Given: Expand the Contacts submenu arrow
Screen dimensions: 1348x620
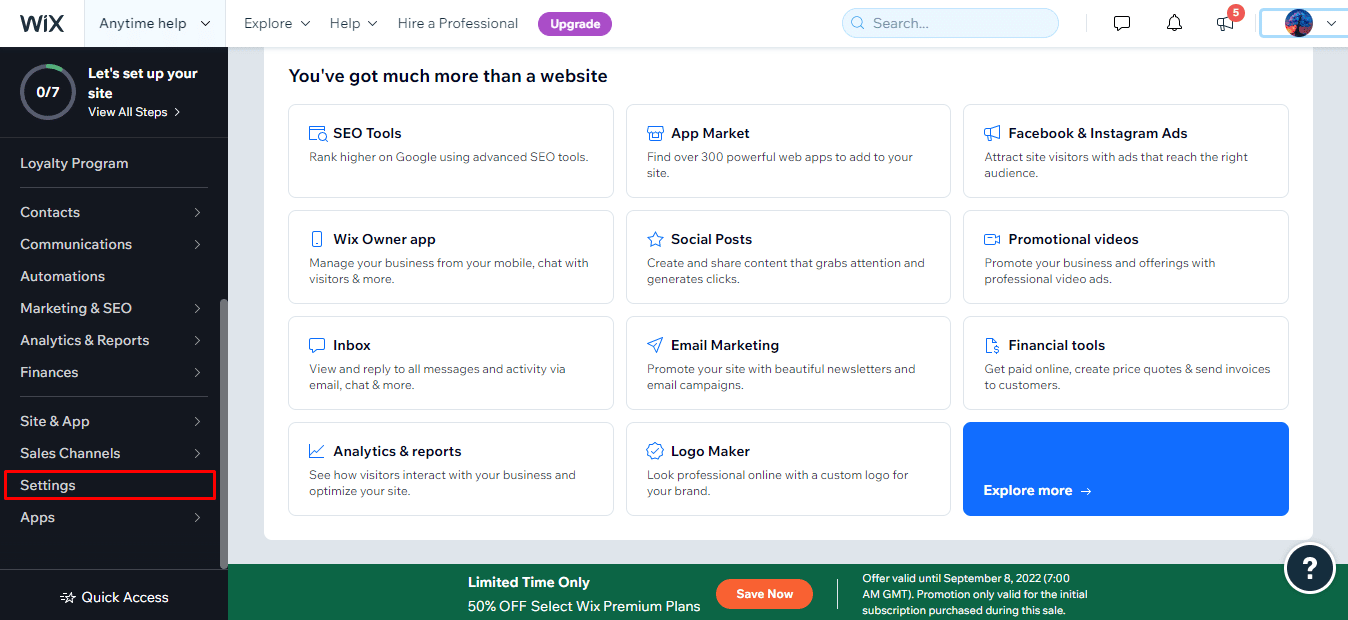Looking at the screenshot, I should point(197,212).
